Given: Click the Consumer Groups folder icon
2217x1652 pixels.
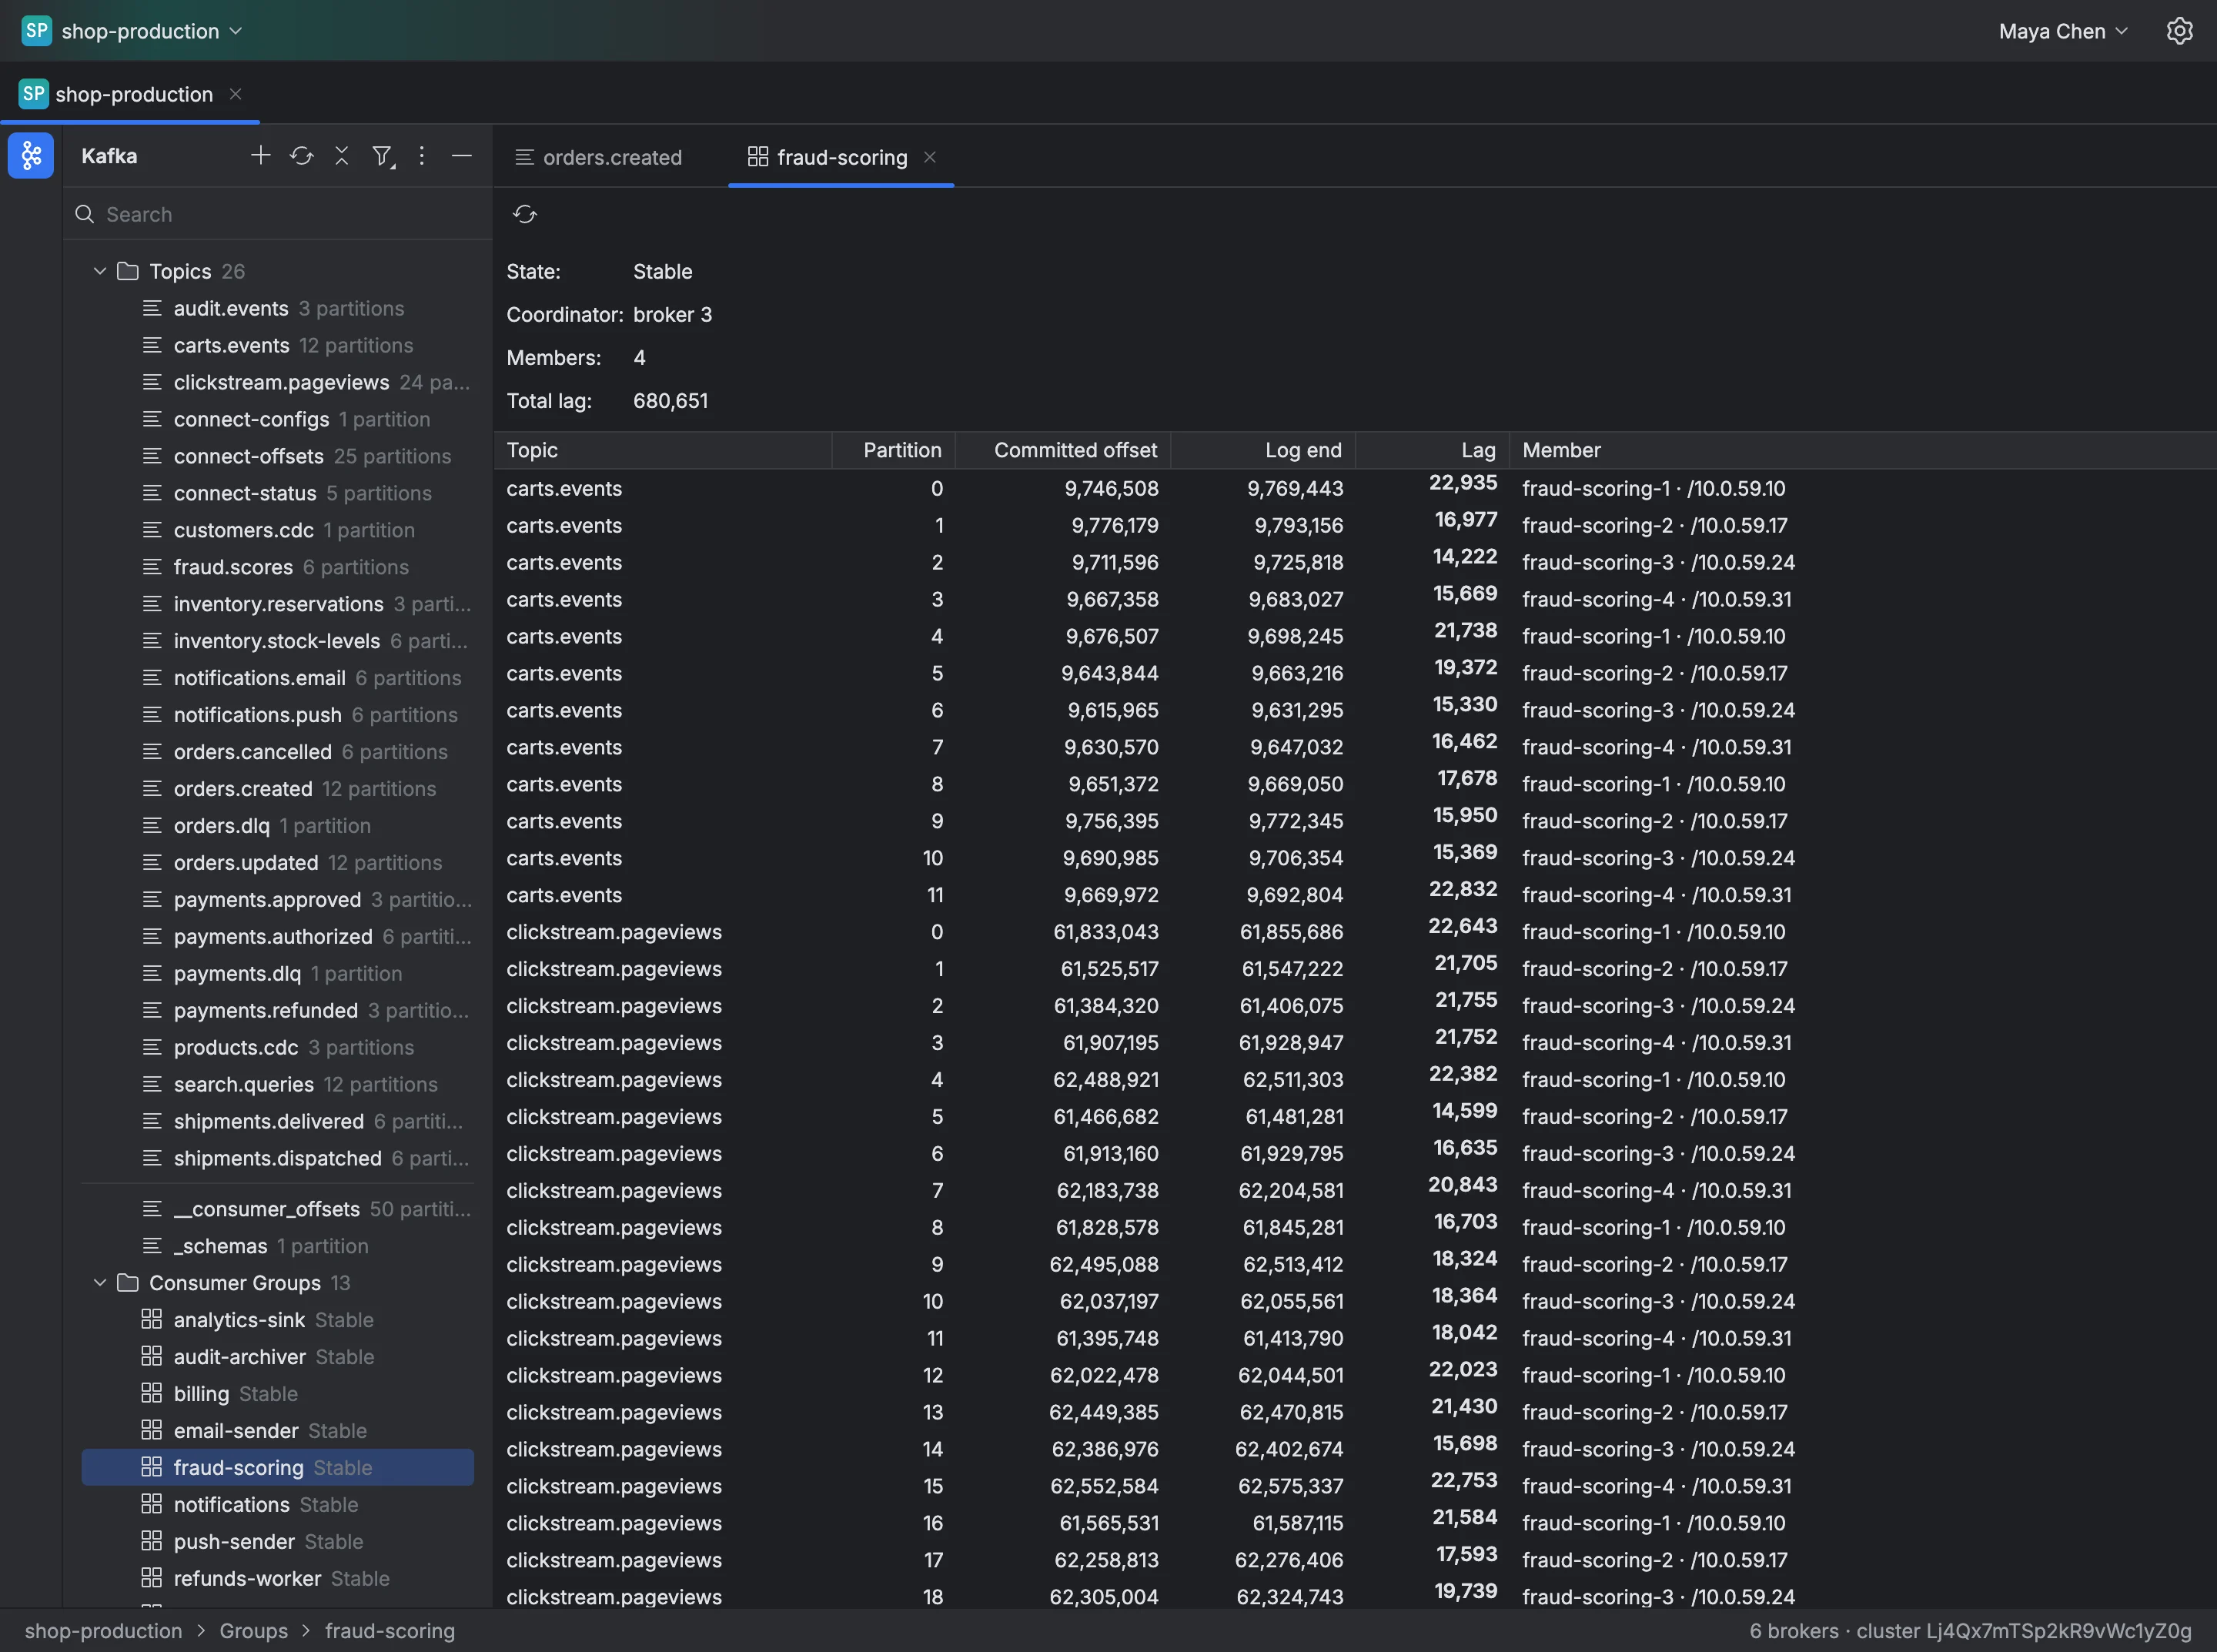Looking at the screenshot, I should tap(128, 1282).
